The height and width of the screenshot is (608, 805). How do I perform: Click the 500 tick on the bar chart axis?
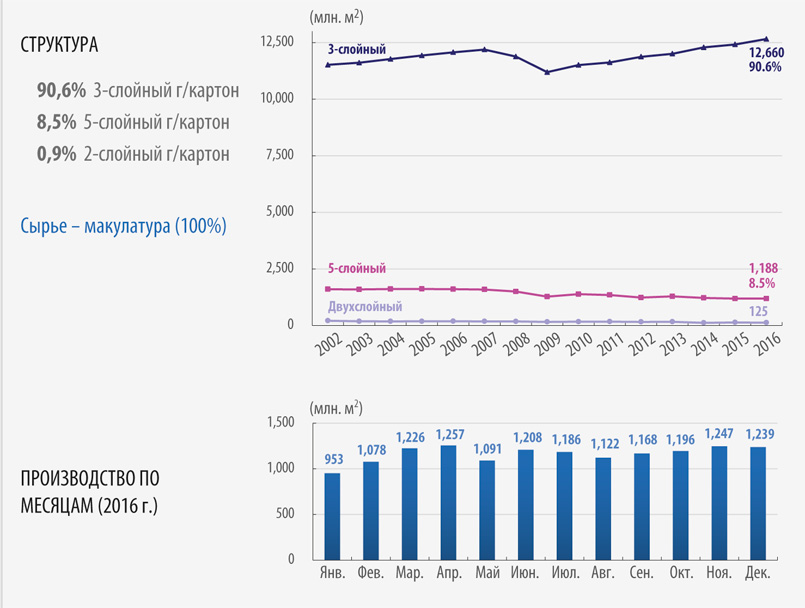click(285, 514)
